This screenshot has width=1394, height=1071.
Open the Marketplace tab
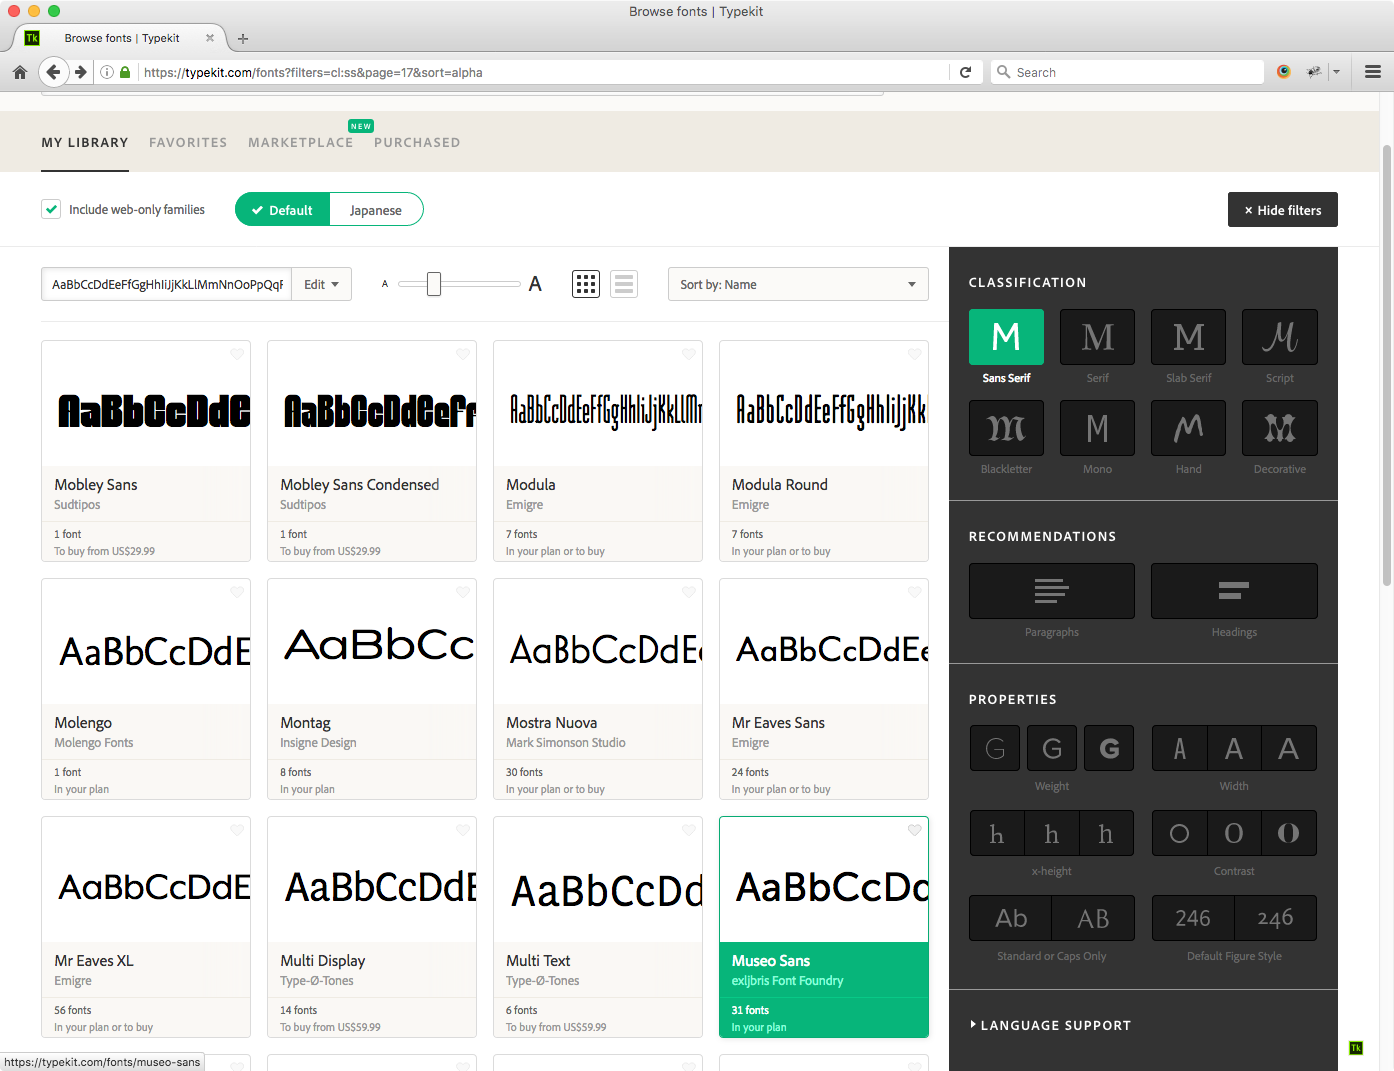301,142
